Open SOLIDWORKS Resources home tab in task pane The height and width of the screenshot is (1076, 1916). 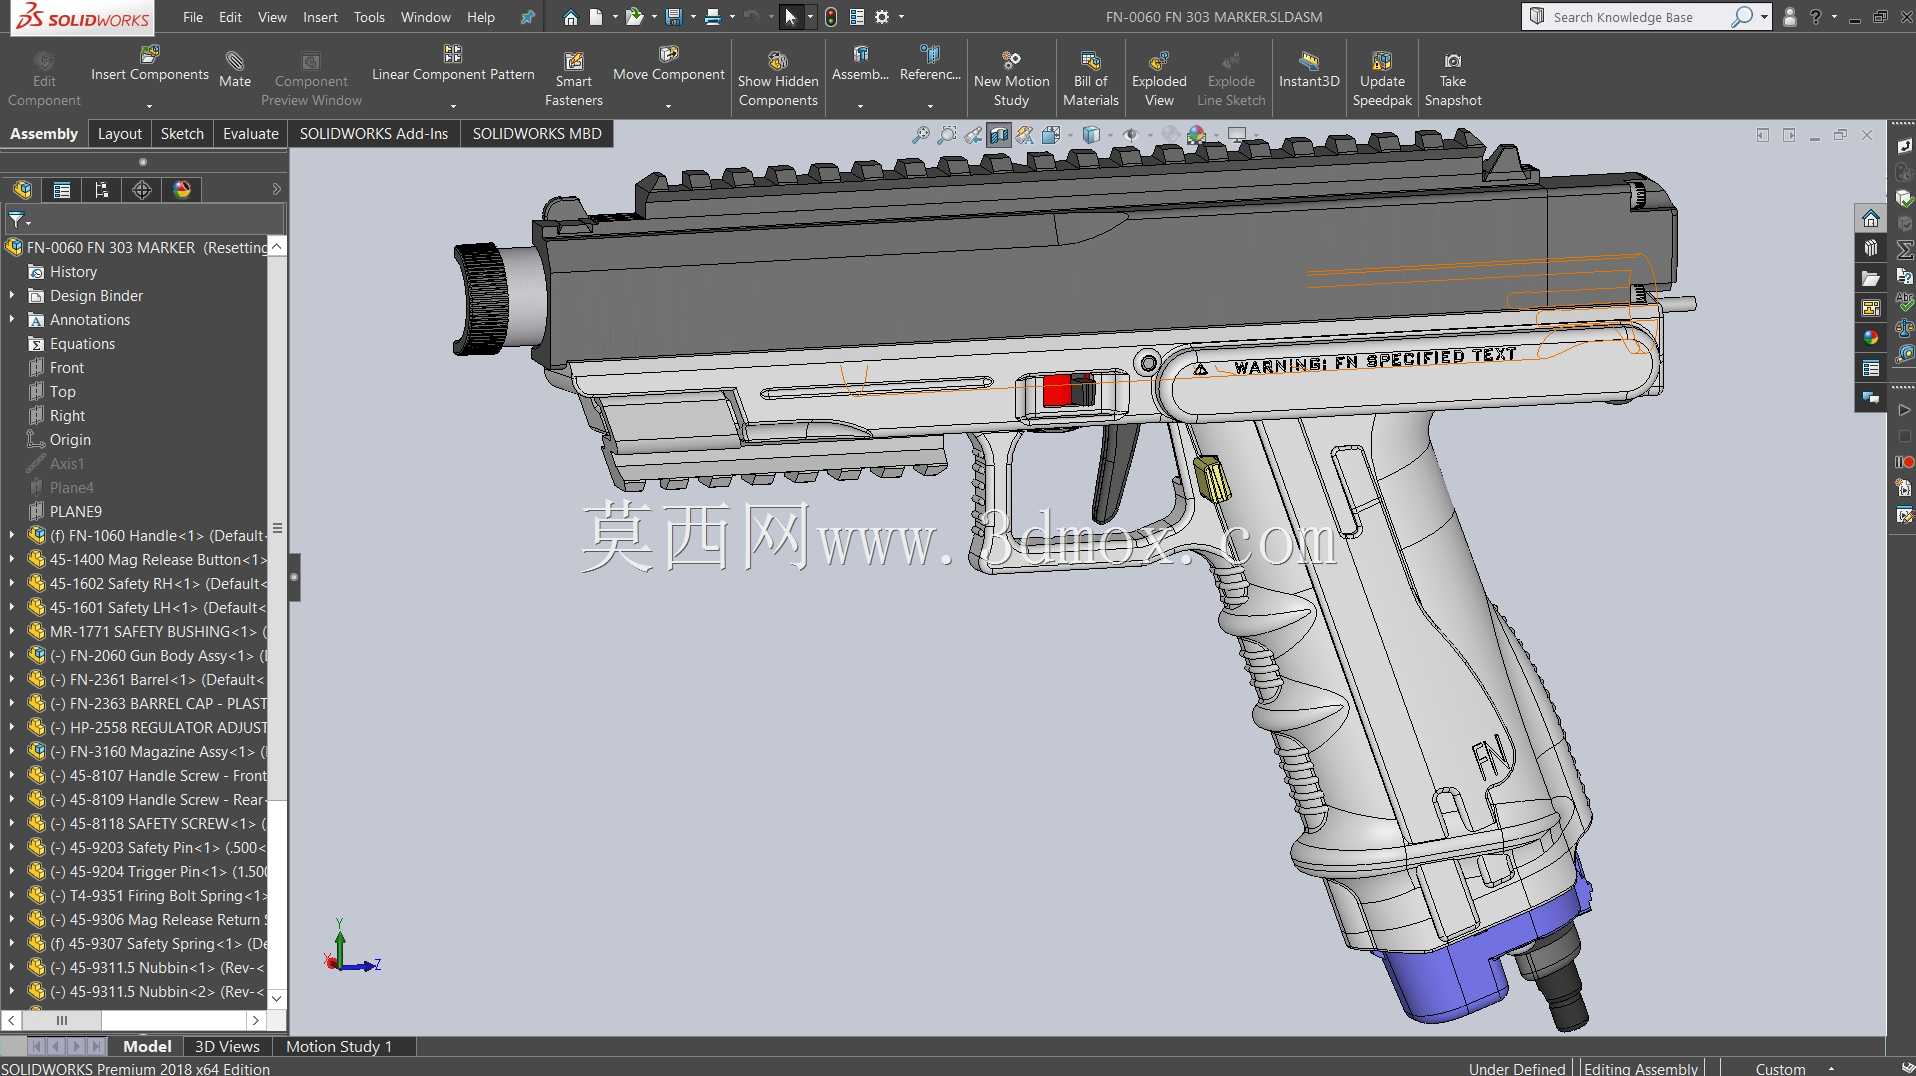point(1871,219)
